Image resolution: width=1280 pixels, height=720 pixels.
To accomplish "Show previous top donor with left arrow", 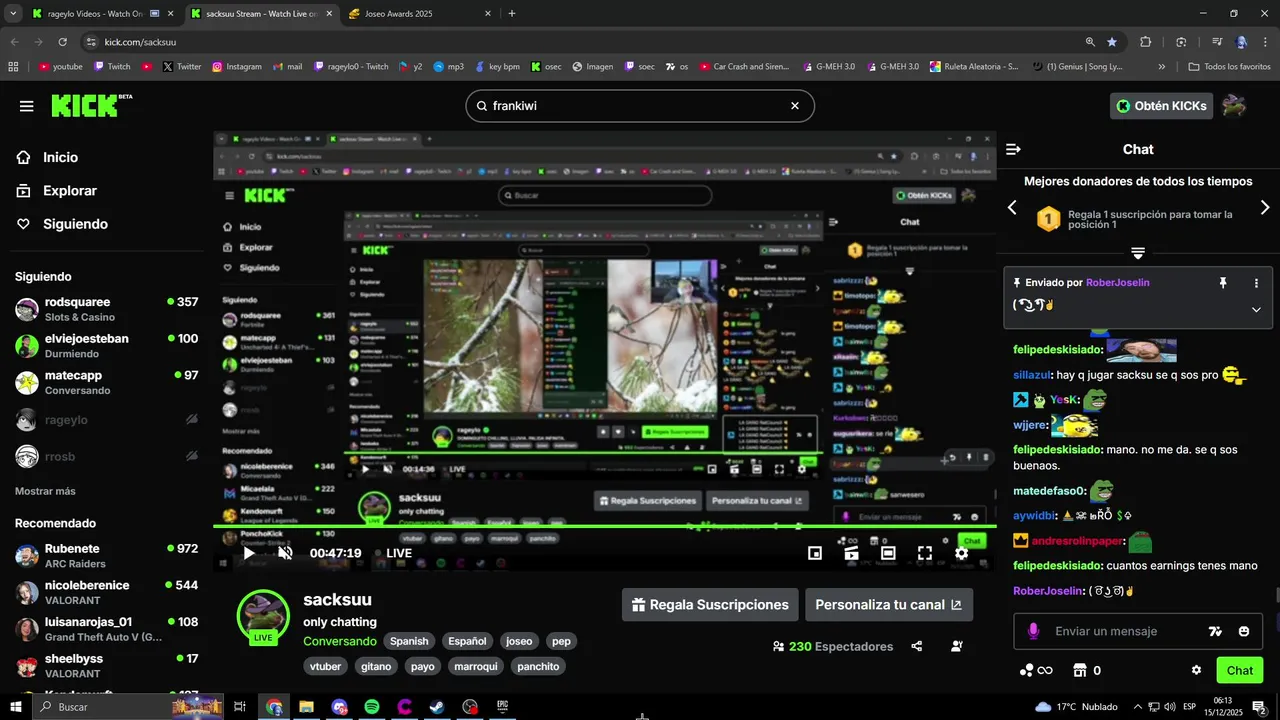I will coord(1012,207).
